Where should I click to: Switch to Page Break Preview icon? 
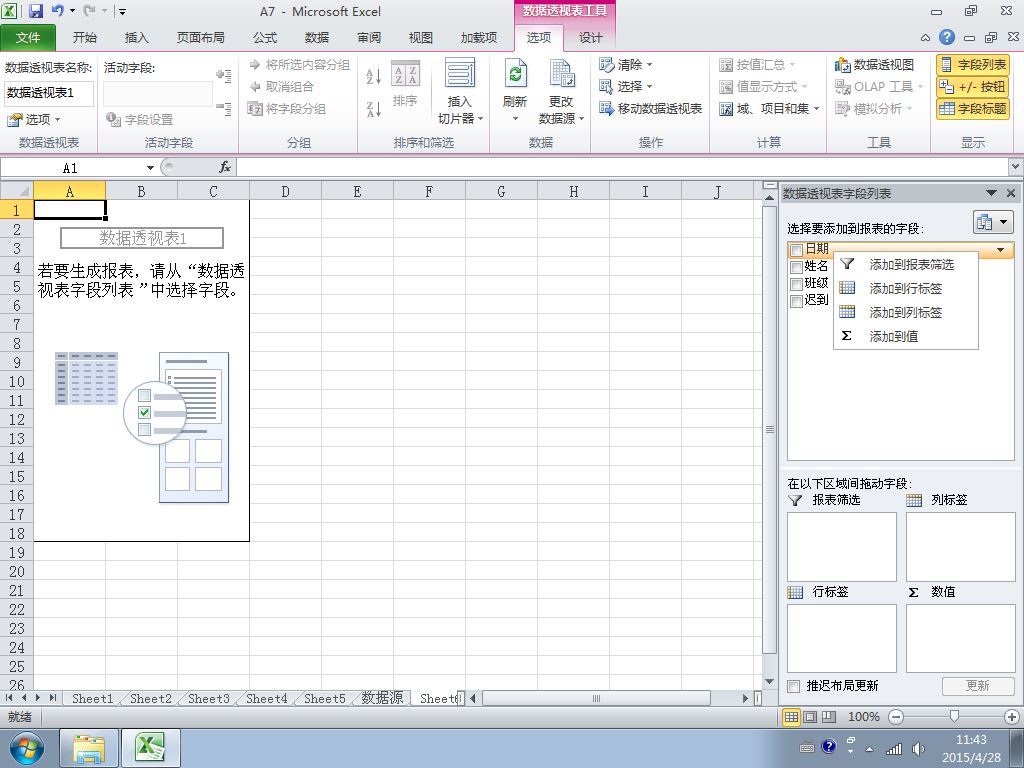click(x=829, y=717)
